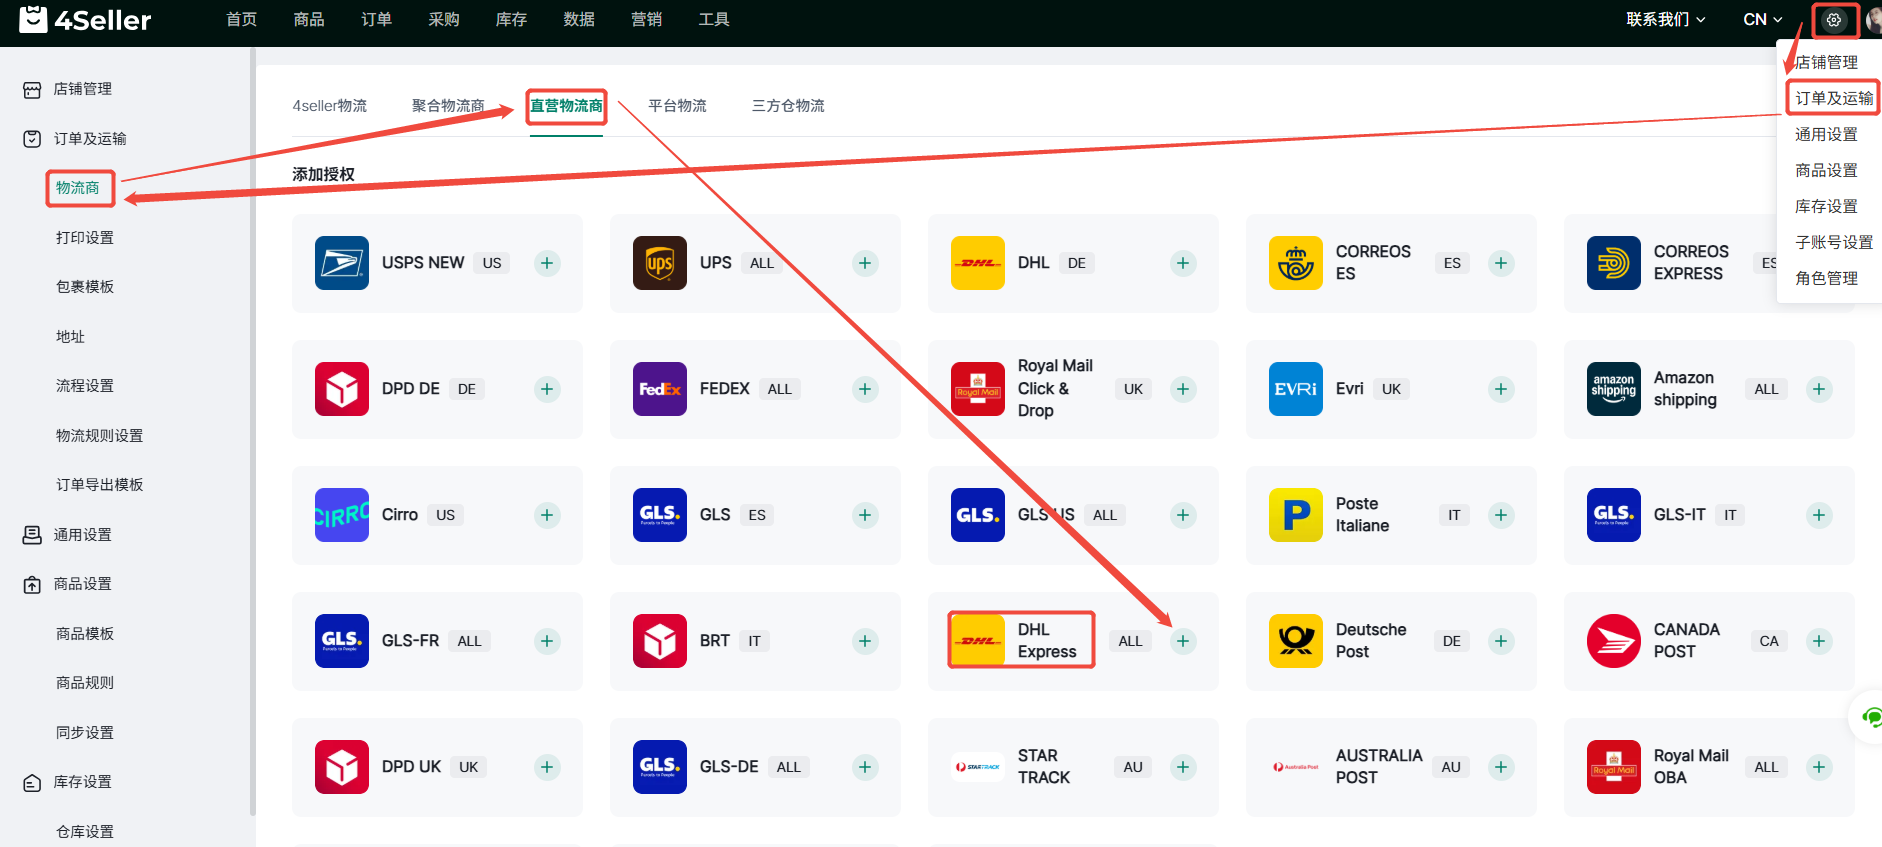
Task: Open the green chat support bubble
Action: tap(1870, 717)
